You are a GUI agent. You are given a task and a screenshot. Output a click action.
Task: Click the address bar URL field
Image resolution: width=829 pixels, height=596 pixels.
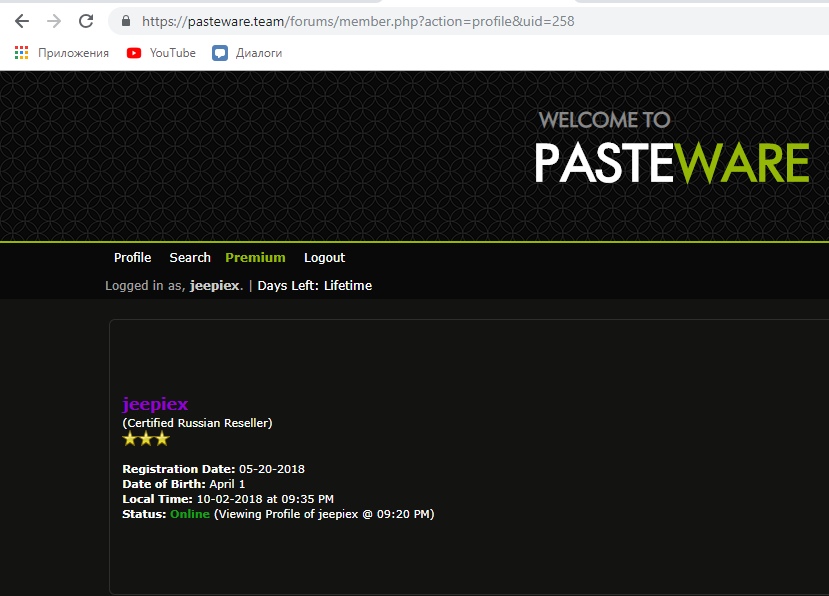tap(468, 21)
